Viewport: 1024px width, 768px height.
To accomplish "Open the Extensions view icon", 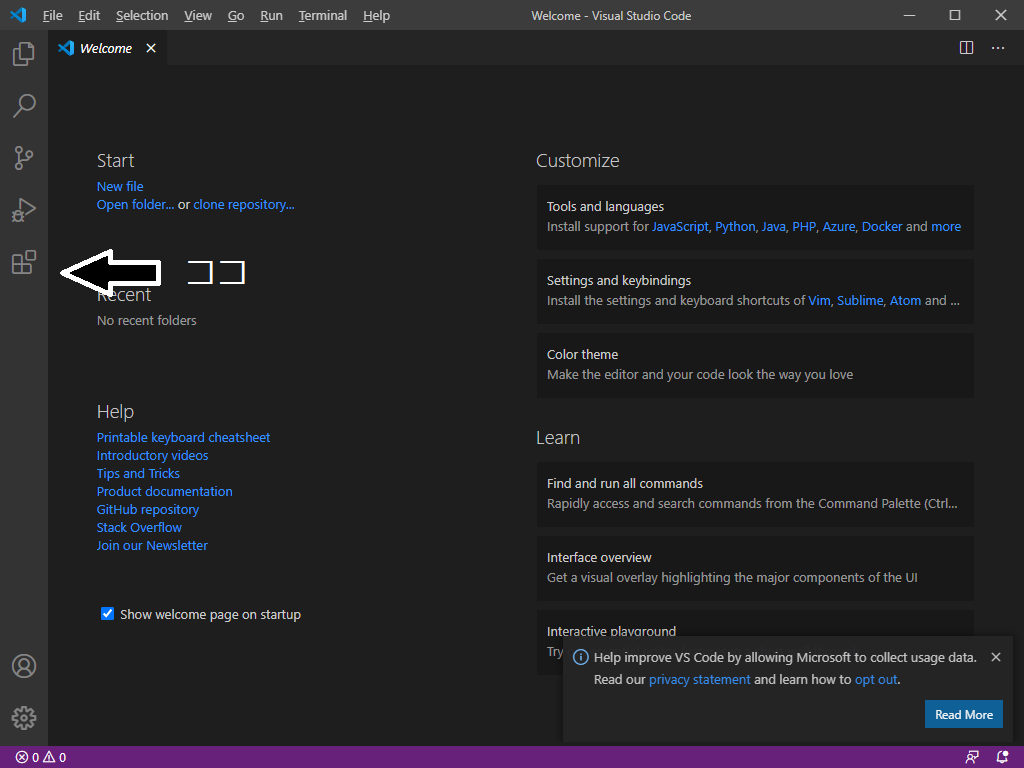I will coord(24,263).
